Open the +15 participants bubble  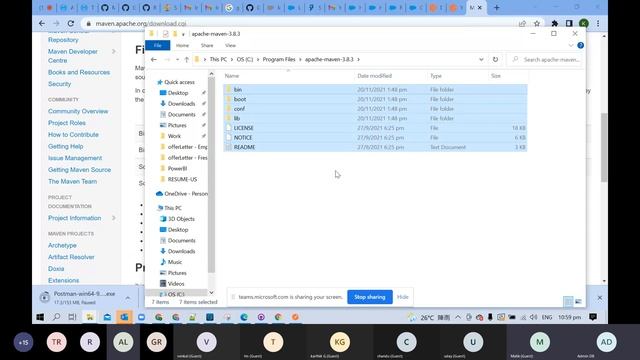23,342
